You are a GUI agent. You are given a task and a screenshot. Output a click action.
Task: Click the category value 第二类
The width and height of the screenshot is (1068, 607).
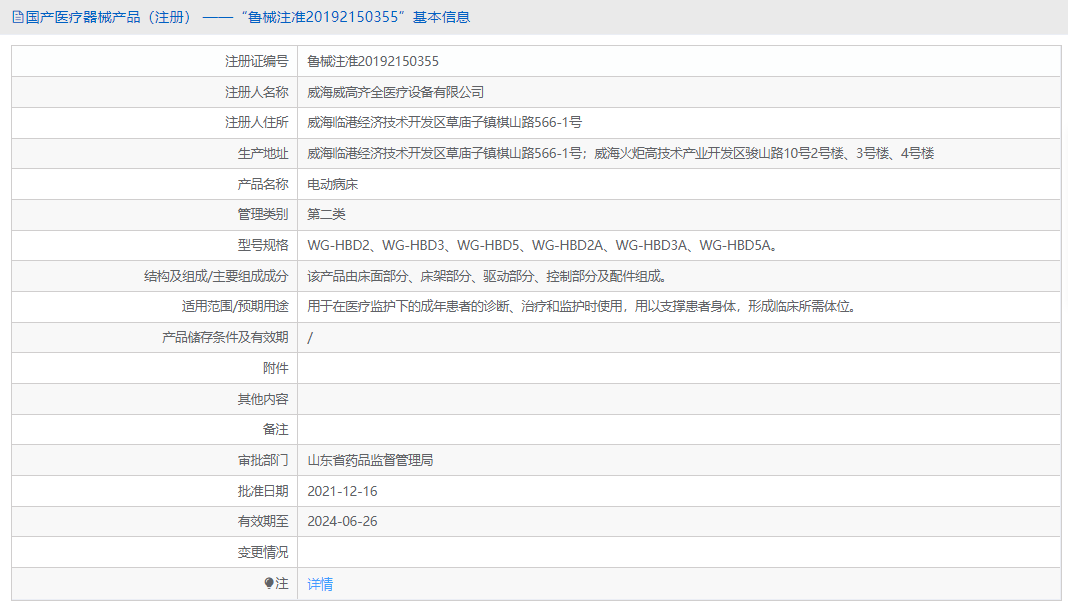(326, 215)
